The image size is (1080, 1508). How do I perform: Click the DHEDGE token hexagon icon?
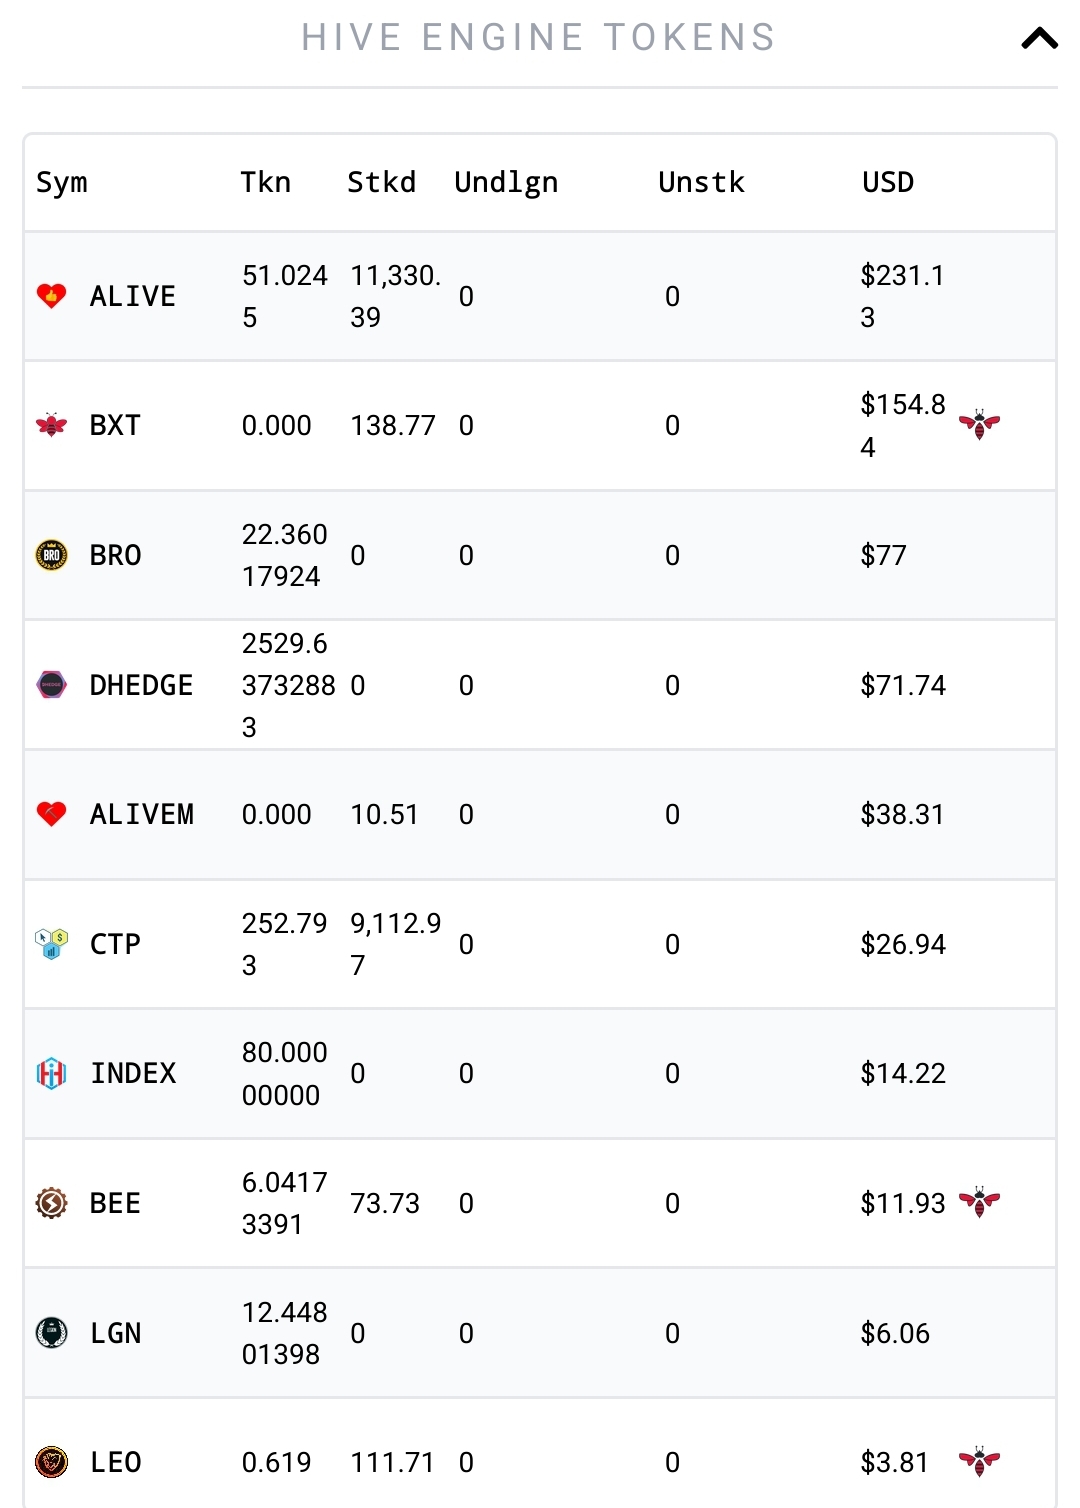click(x=52, y=685)
